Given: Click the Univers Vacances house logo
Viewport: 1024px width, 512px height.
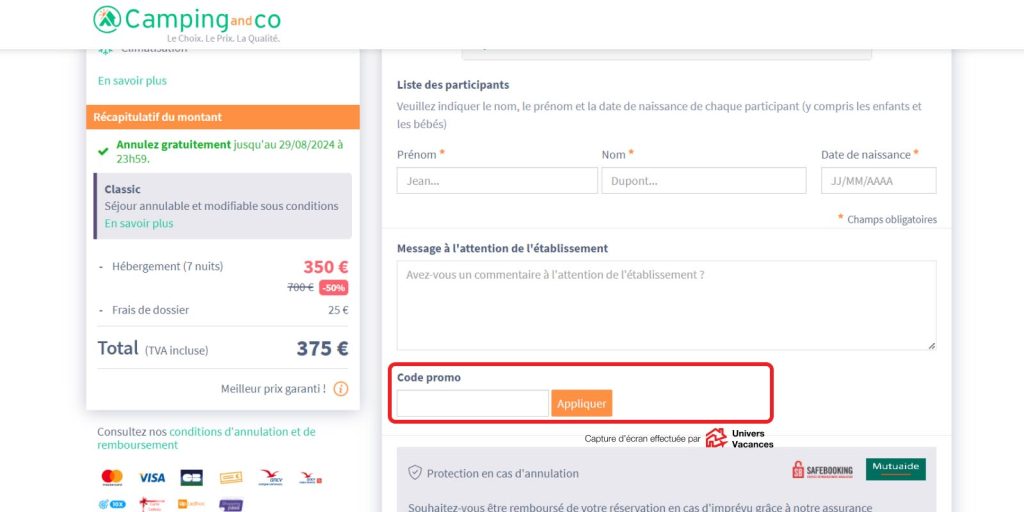Looking at the screenshot, I should click(716, 438).
